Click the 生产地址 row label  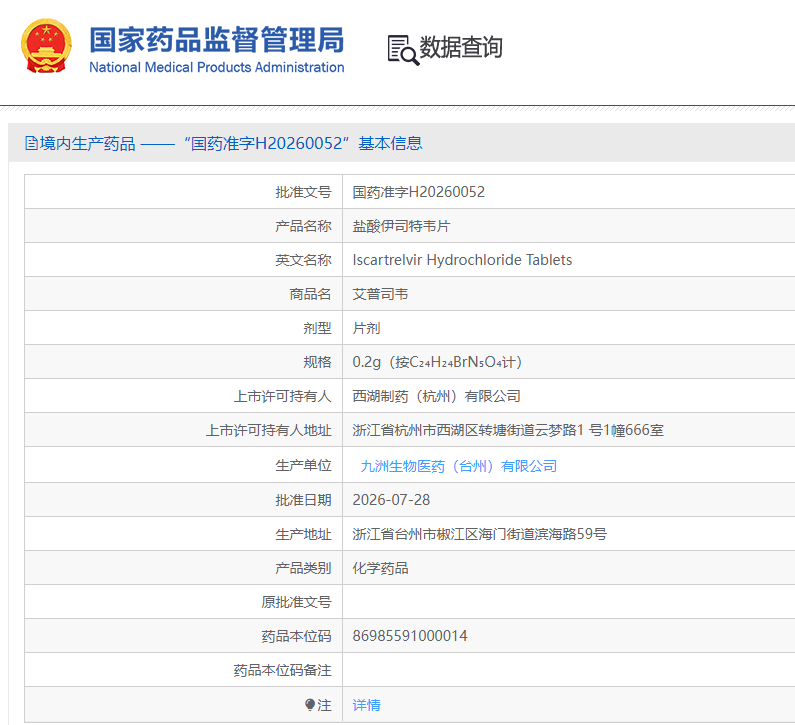point(303,534)
